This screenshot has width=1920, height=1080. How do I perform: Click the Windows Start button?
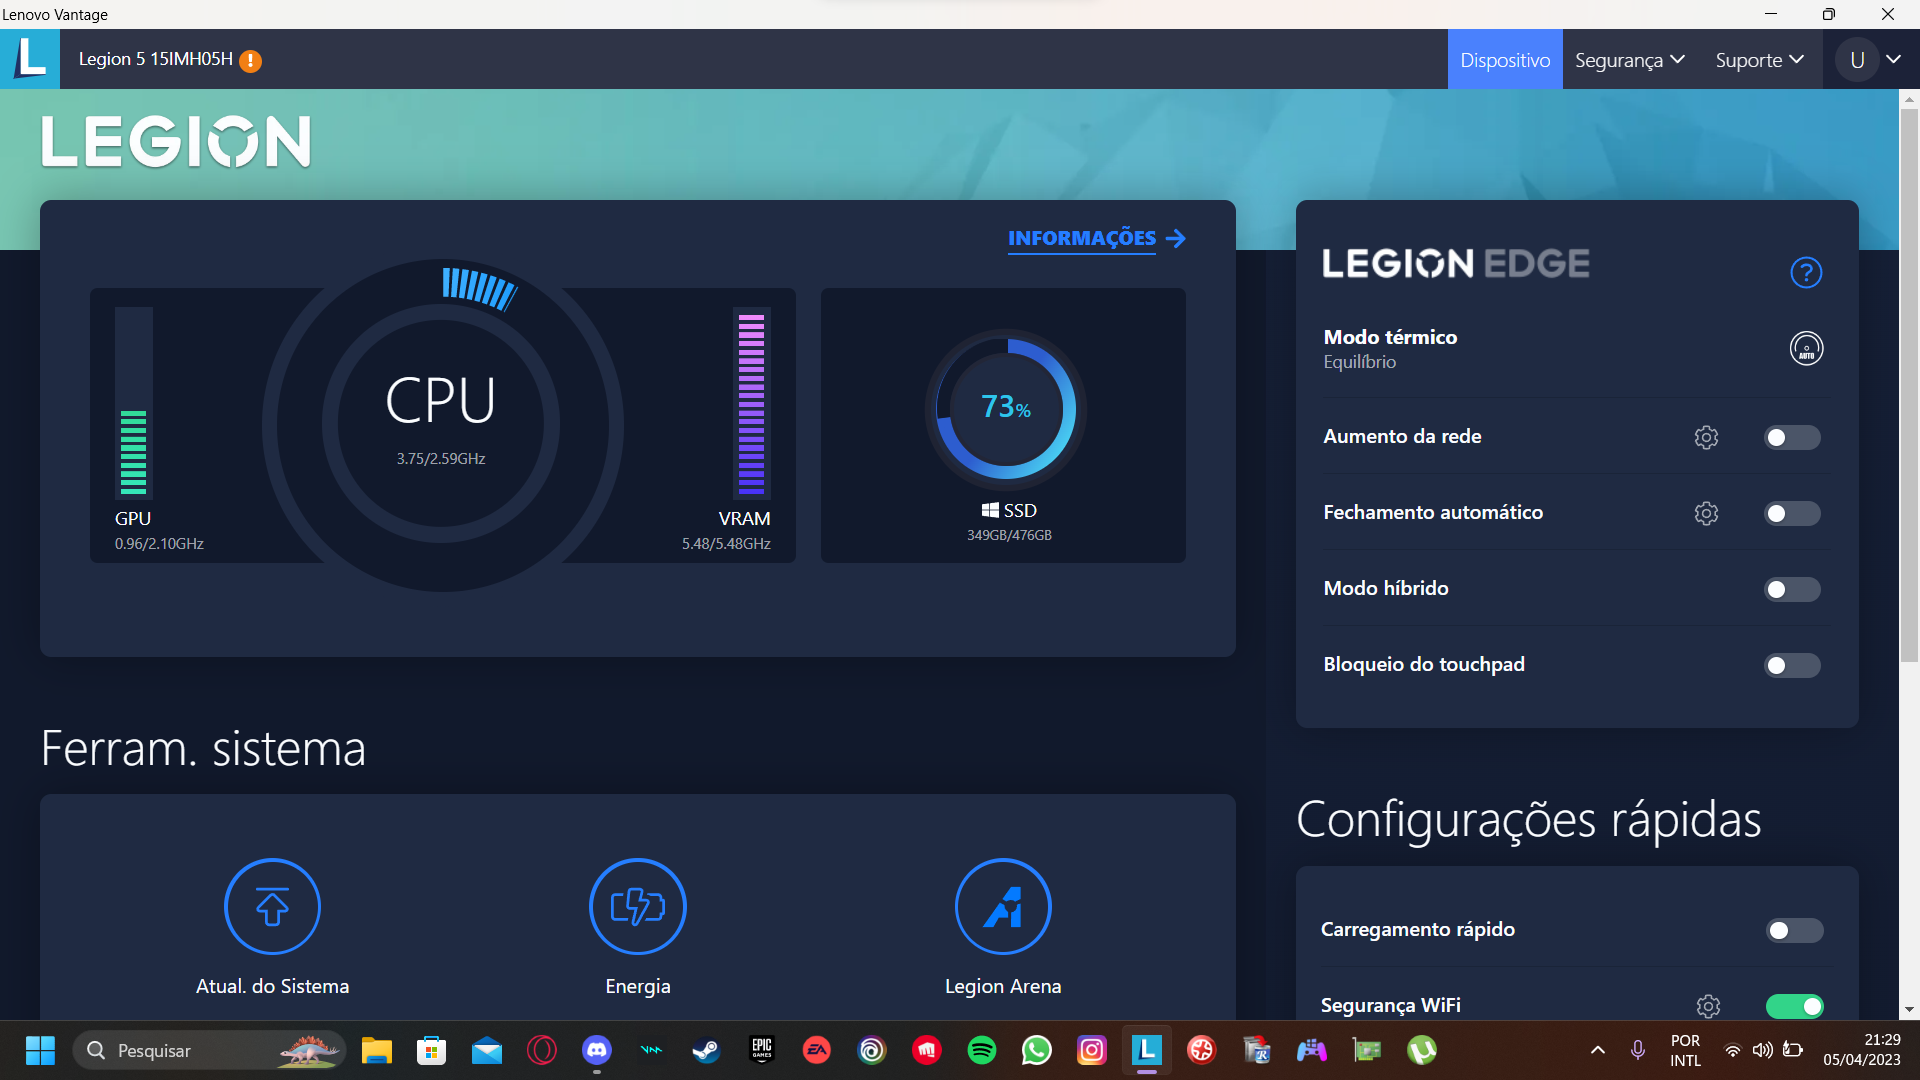coord(40,1050)
